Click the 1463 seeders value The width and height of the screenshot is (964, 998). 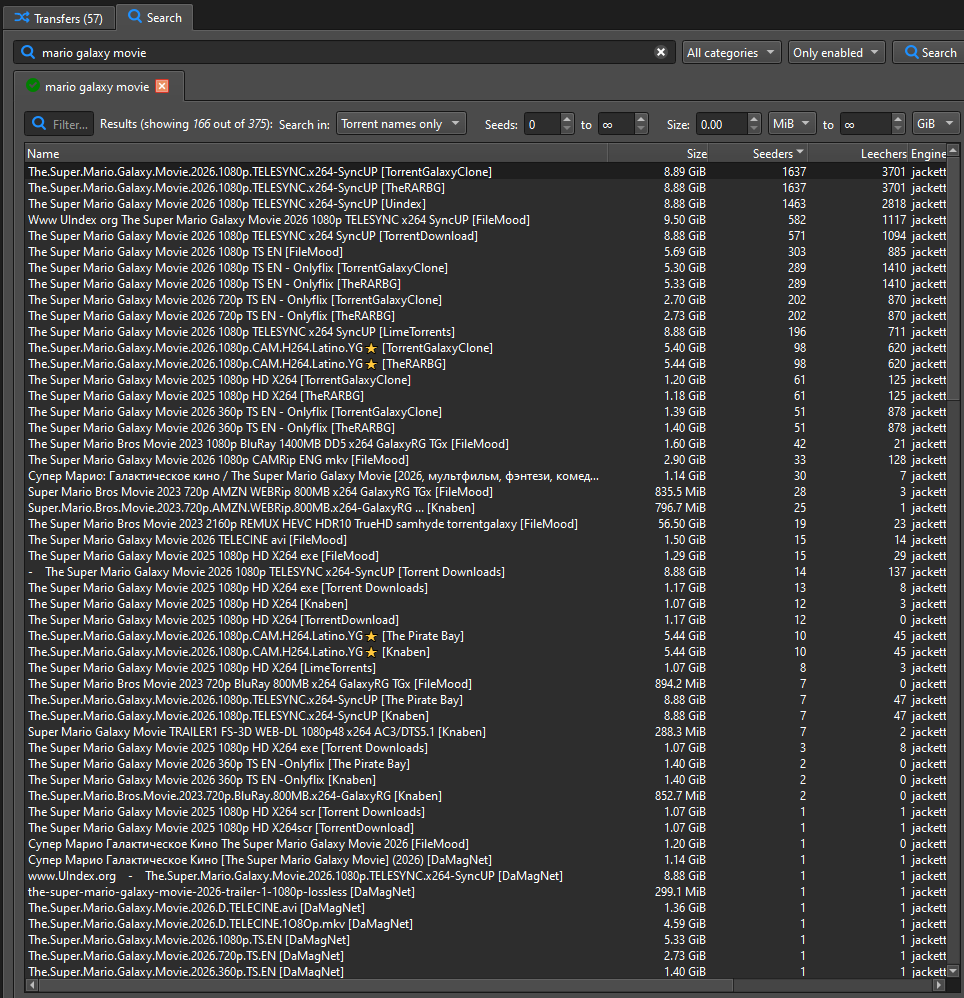point(793,204)
